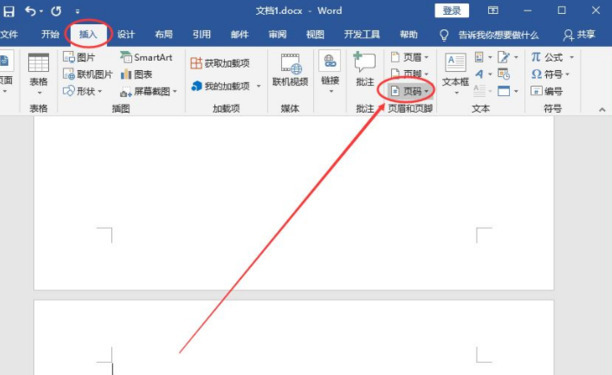Click 编号 number insert button
The width and height of the screenshot is (612, 375).
[x=547, y=91]
